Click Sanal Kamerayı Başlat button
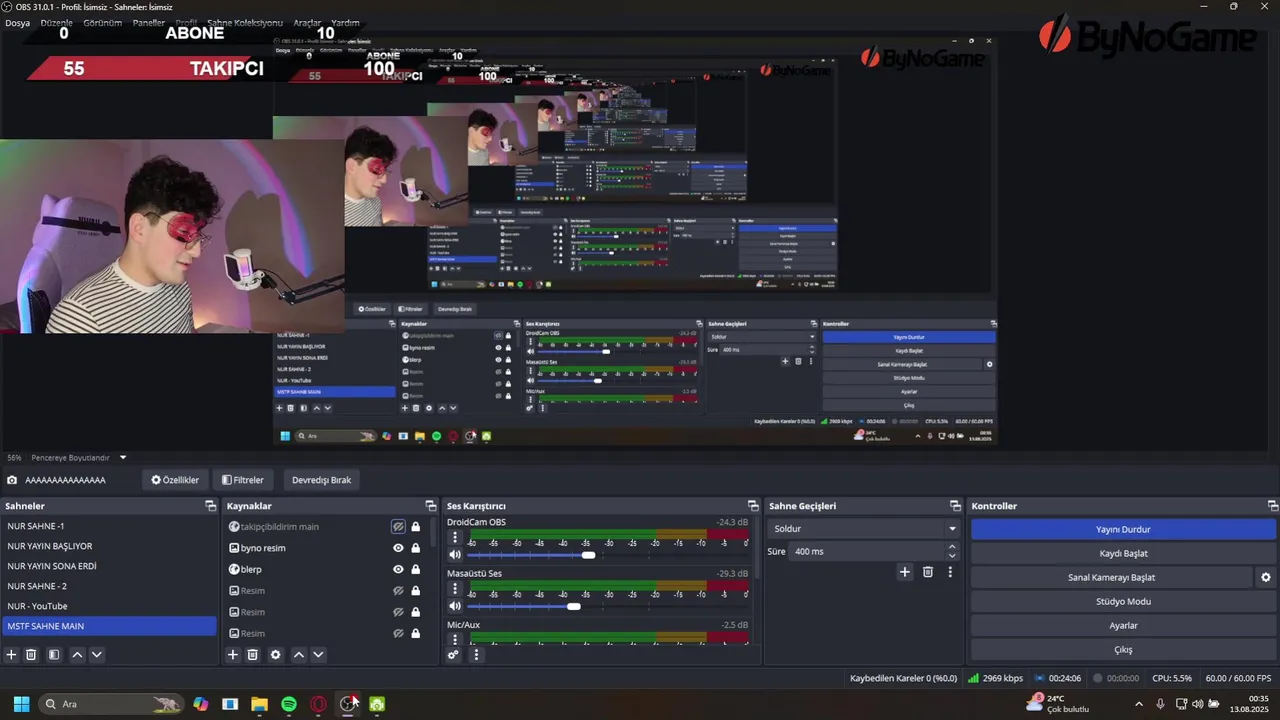The height and width of the screenshot is (720, 1280). [x=1111, y=577]
